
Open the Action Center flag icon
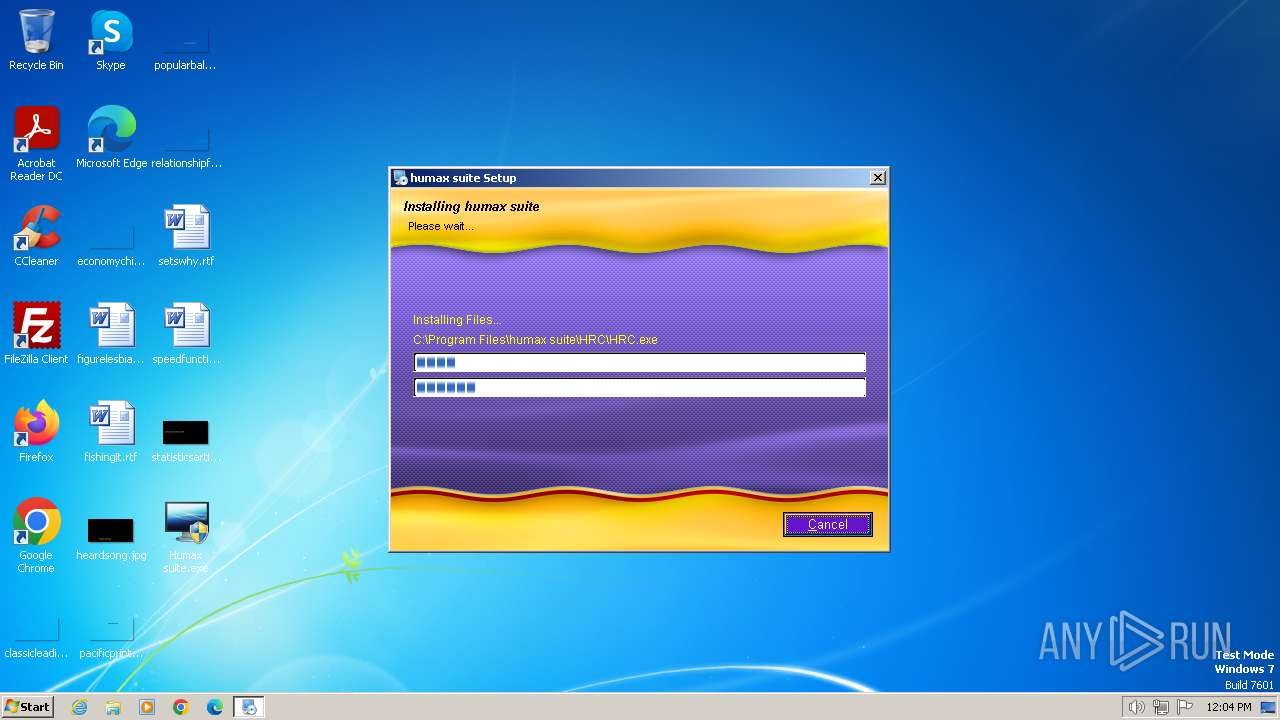coord(1185,707)
